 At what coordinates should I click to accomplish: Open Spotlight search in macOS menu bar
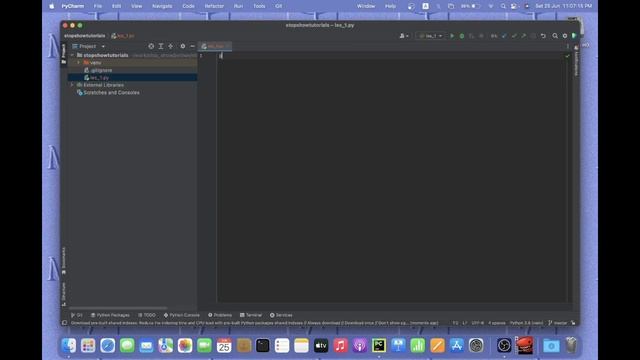click(503, 6)
